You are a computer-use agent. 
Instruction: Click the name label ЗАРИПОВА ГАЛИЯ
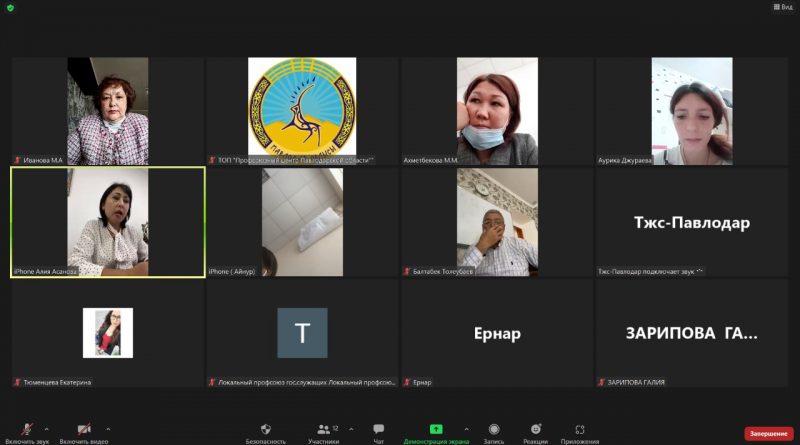tap(636, 382)
